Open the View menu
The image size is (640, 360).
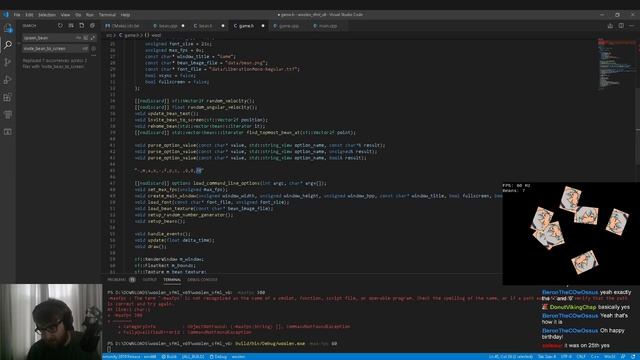pyautogui.click(x=65, y=15)
